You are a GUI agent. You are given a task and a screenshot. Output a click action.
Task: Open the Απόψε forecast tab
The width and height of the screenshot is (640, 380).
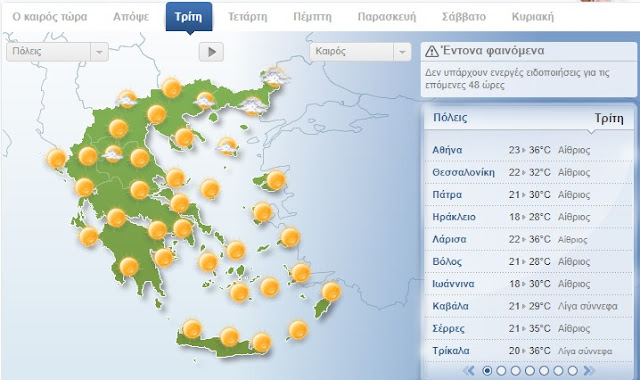point(131,17)
